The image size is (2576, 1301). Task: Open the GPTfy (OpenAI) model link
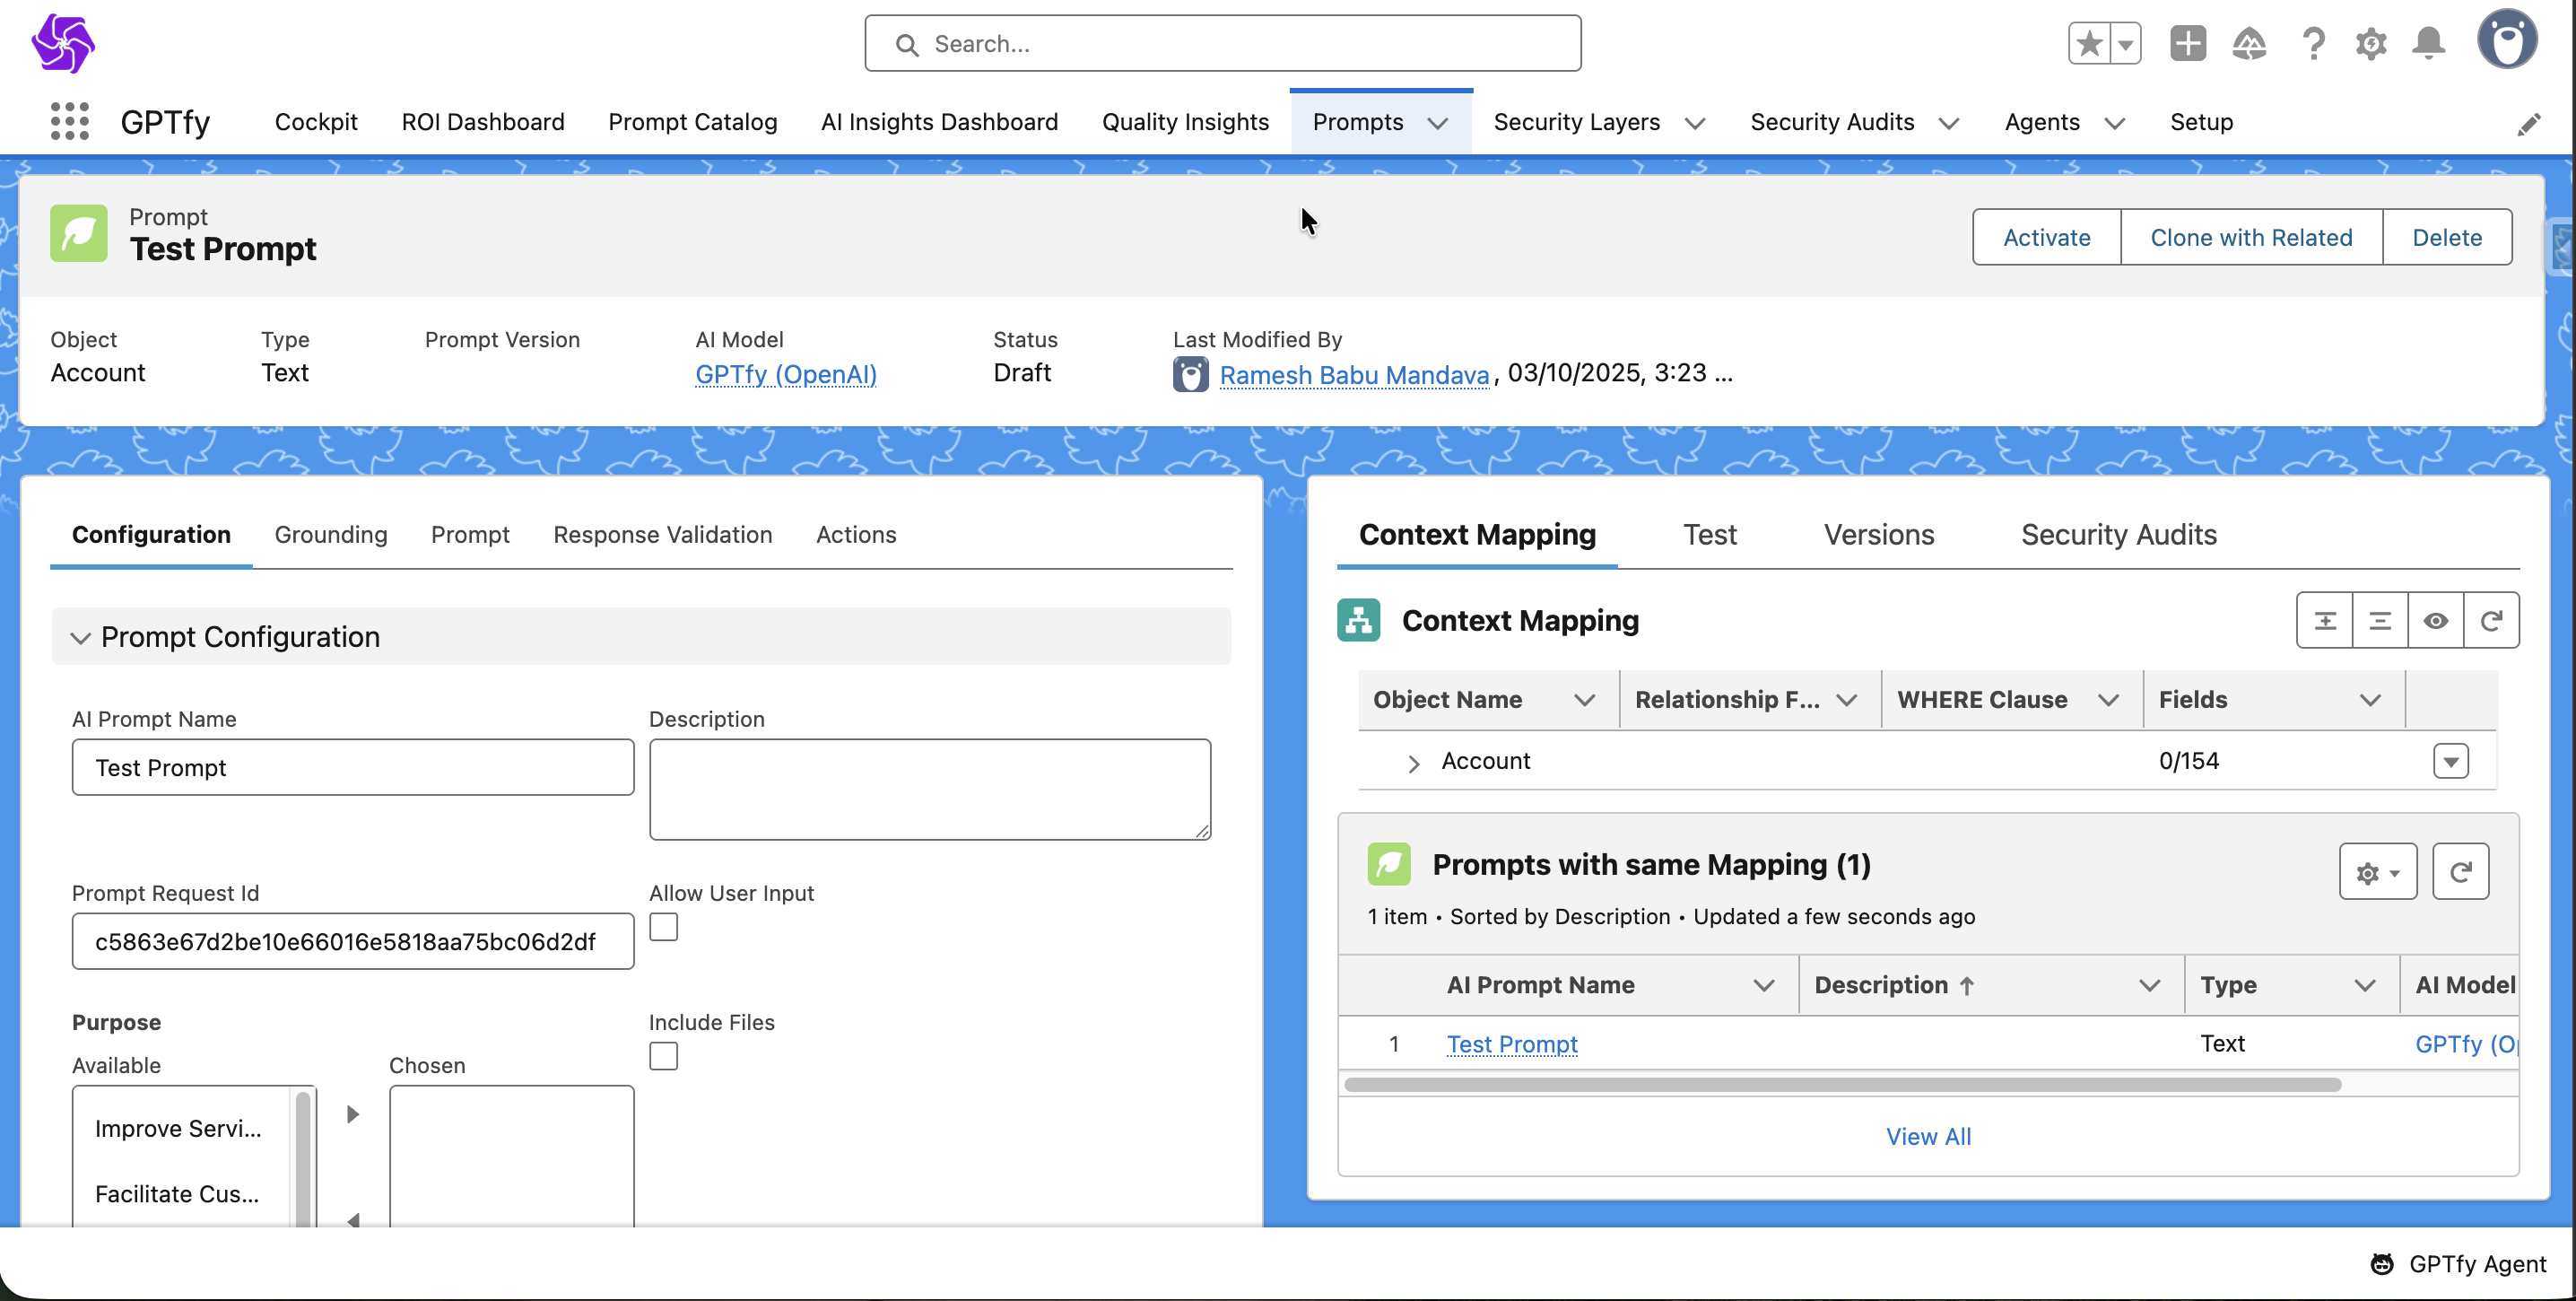coord(785,374)
